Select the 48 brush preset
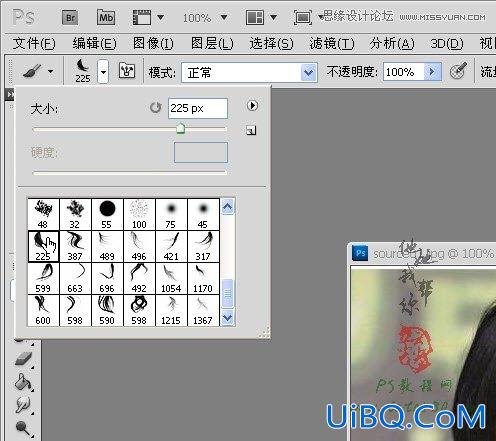Screen dimensions: 496x441 click(x=43, y=214)
